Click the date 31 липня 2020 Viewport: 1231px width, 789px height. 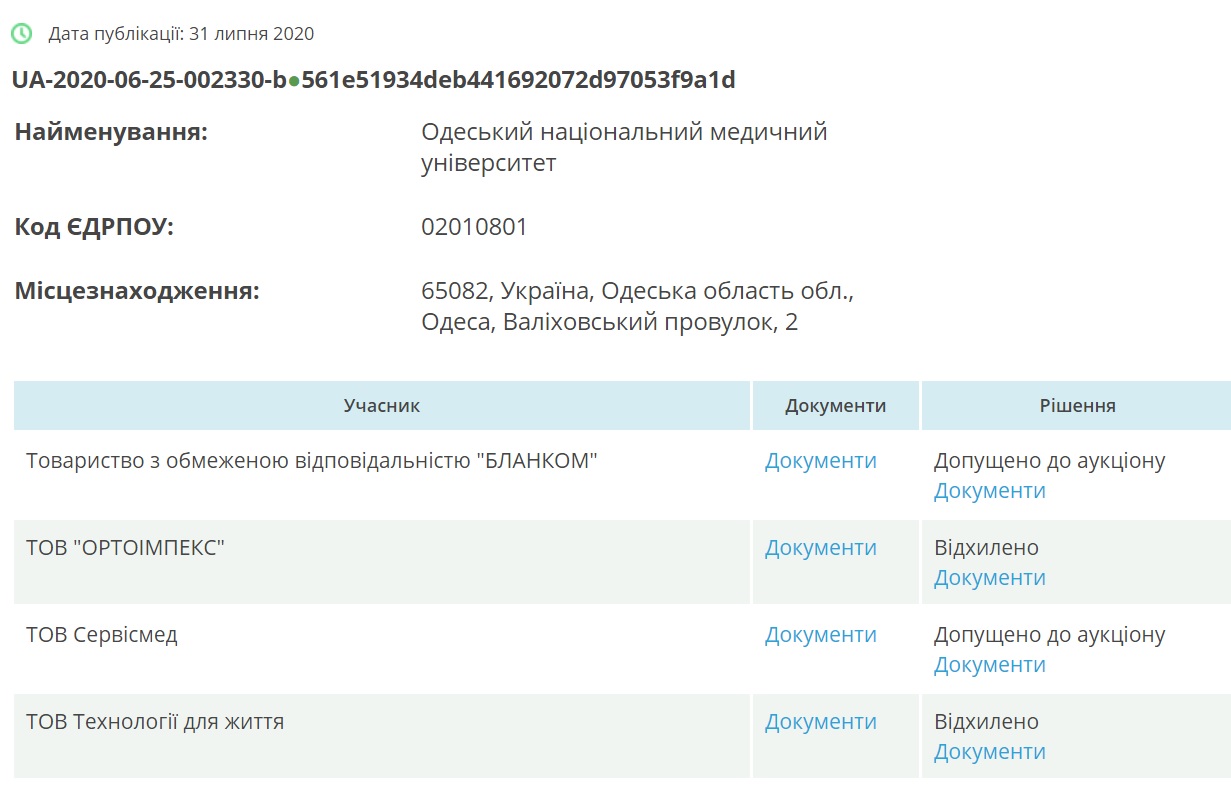pyautogui.click(x=251, y=34)
